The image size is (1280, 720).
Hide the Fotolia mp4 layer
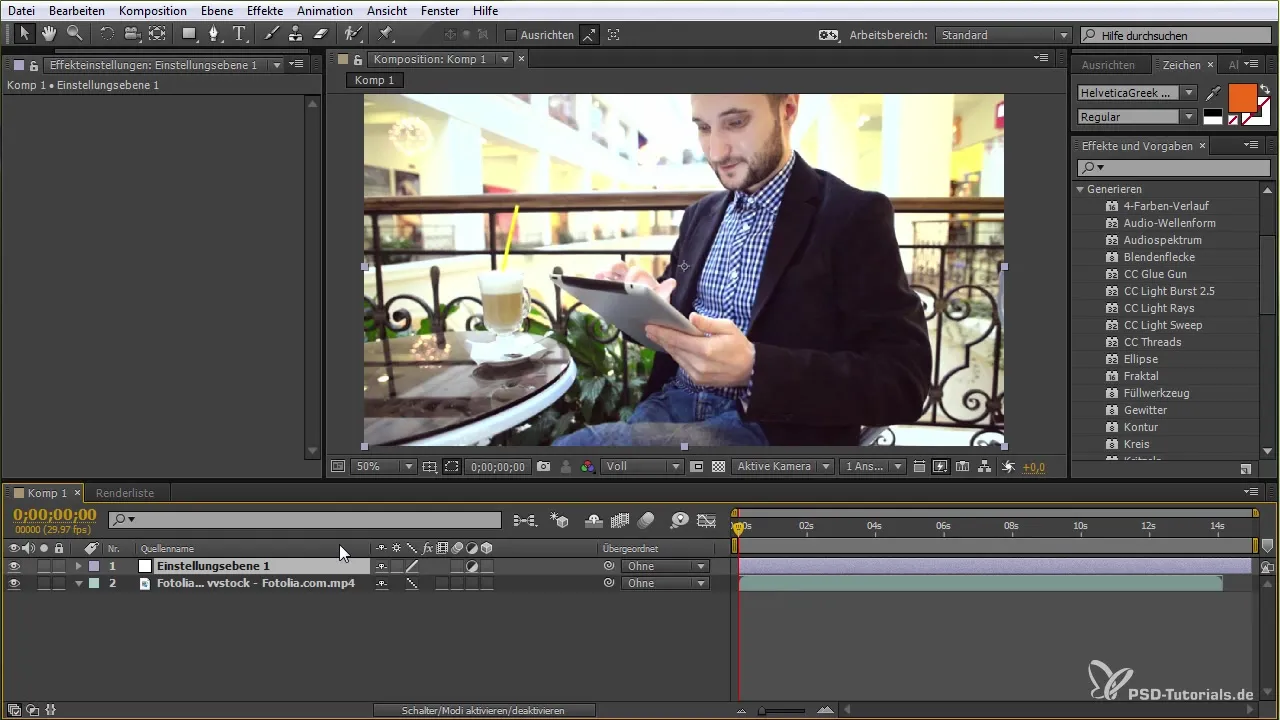[x=14, y=583]
